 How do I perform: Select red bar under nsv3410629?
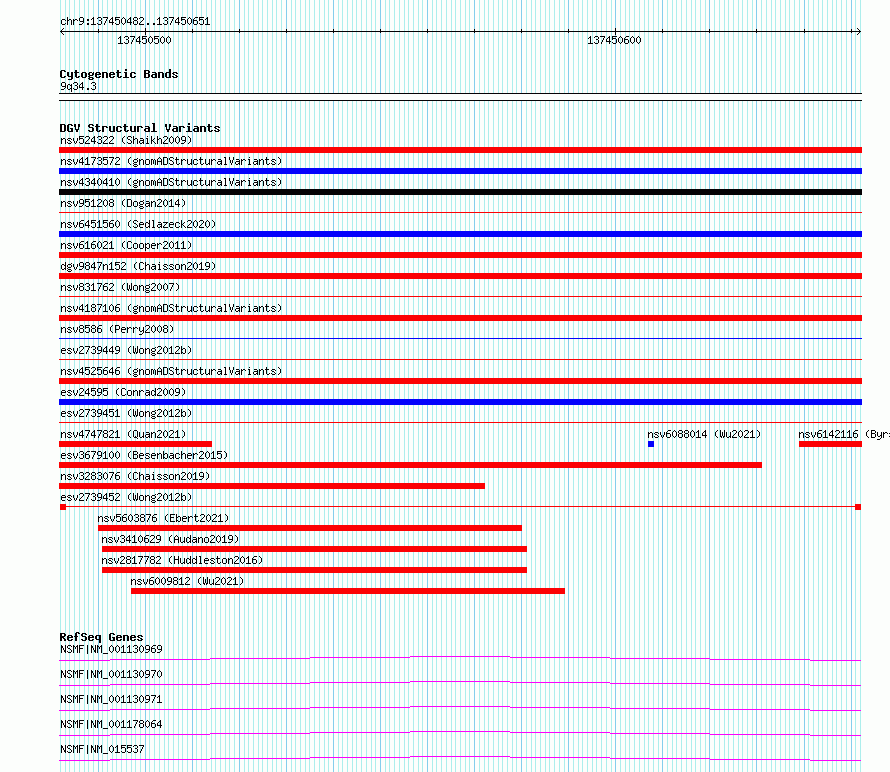[x=314, y=549]
